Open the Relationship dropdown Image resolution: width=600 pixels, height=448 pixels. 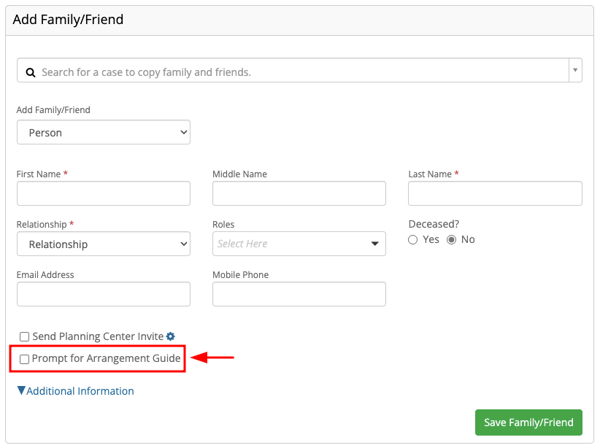103,244
